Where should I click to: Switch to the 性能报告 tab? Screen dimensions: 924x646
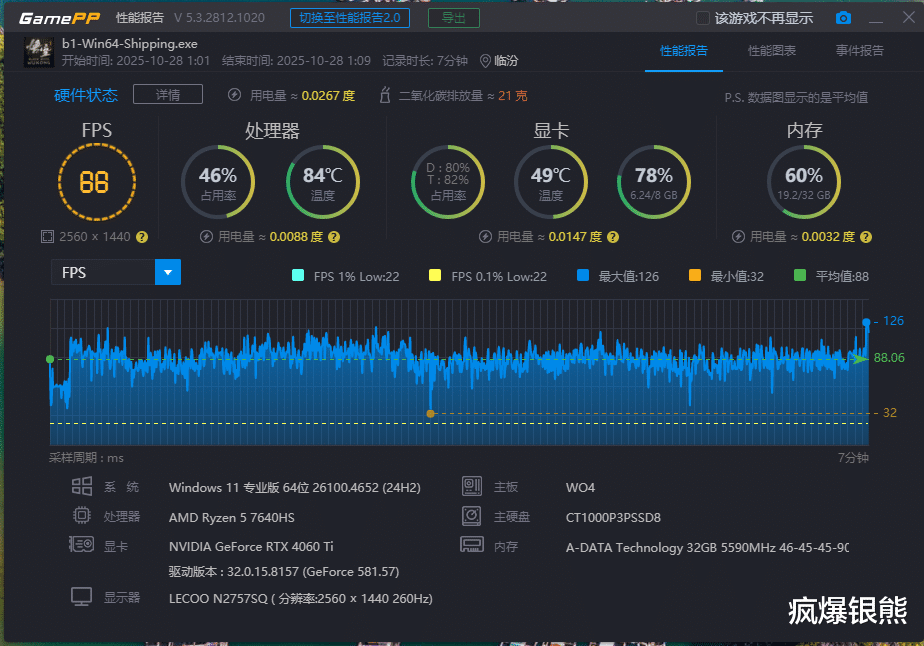click(684, 51)
